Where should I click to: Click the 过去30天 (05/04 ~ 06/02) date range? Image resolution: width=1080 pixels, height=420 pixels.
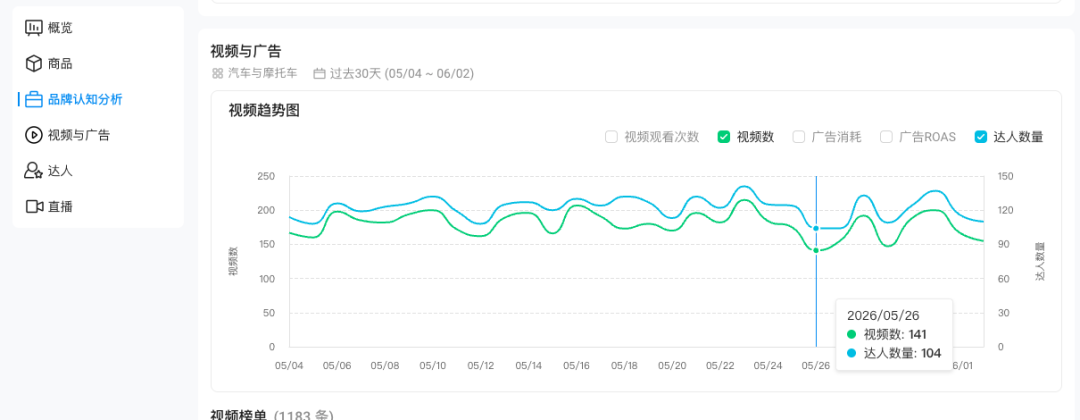coord(402,73)
